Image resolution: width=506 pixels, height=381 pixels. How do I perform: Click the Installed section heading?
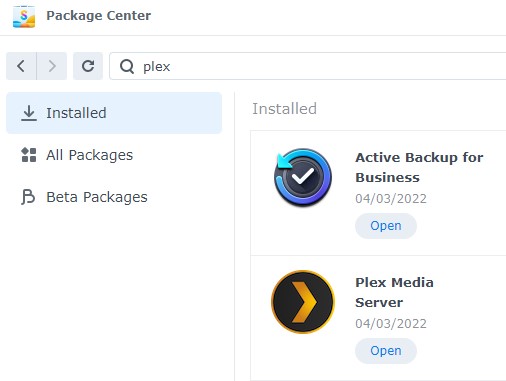click(x=284, y=109)
